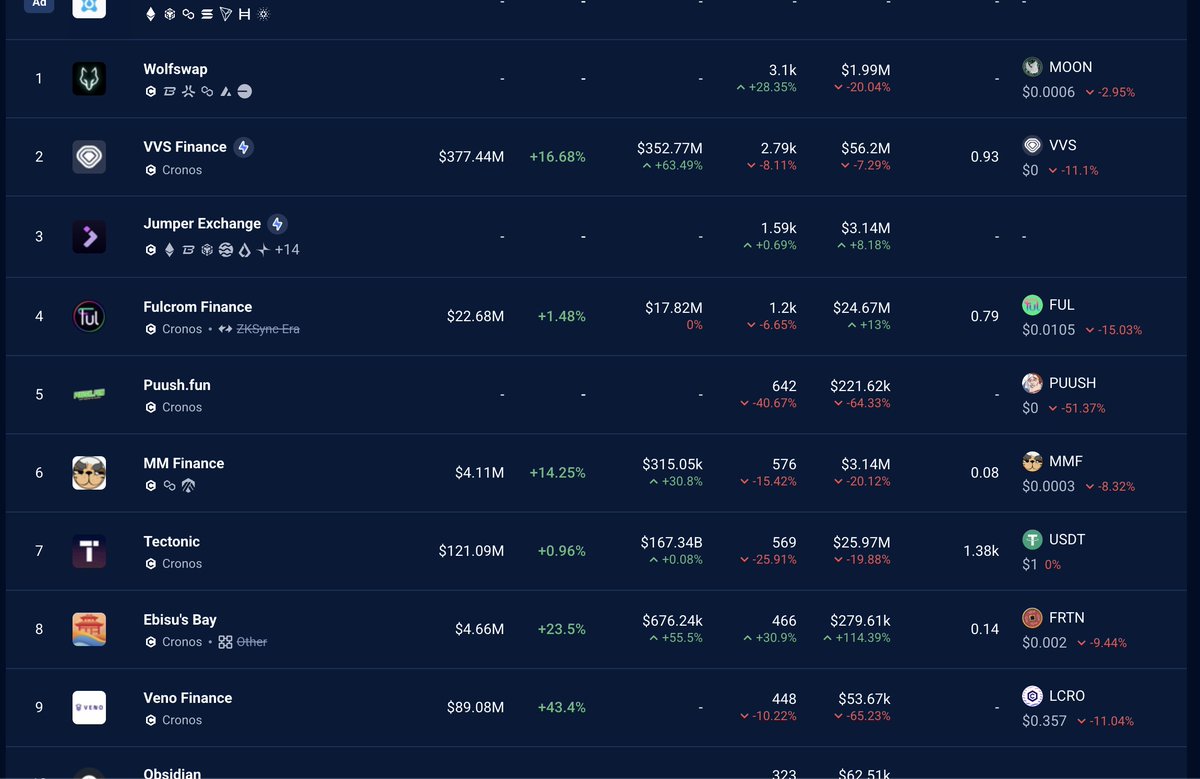Click the MMF token icon
Screen dimensions: 1200x779
[1032, 461]
